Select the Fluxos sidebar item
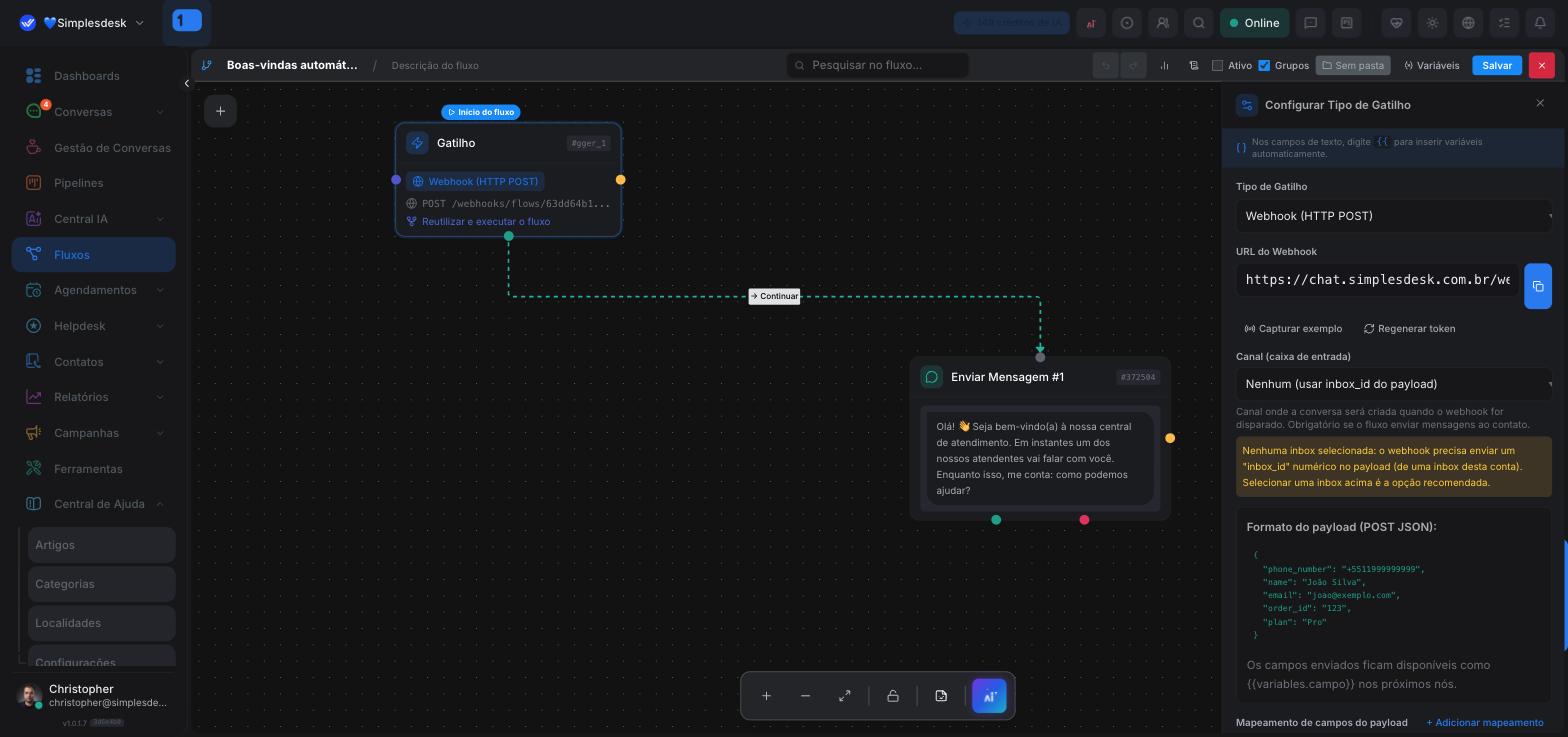Image resolution: width=1568 pixels, height=737 pixels. point(93,255)
